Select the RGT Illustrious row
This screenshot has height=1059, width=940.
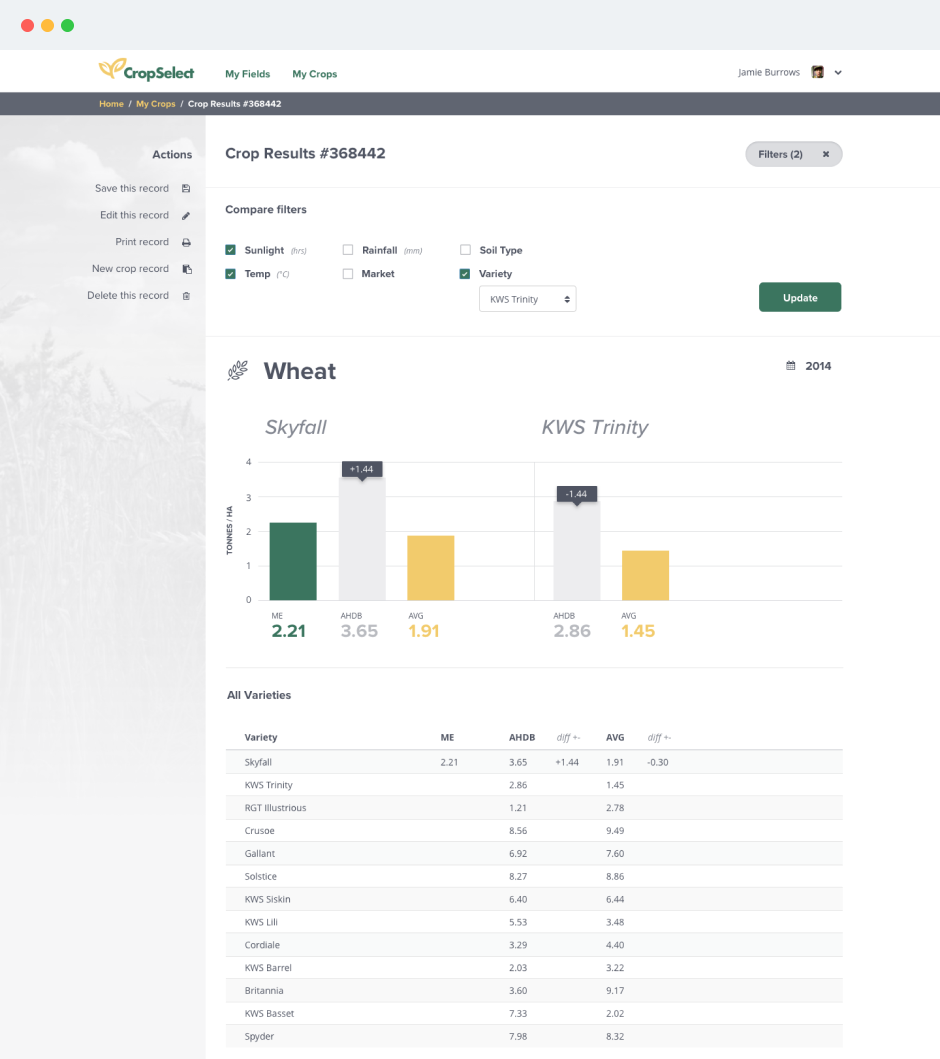pos(534,808)
